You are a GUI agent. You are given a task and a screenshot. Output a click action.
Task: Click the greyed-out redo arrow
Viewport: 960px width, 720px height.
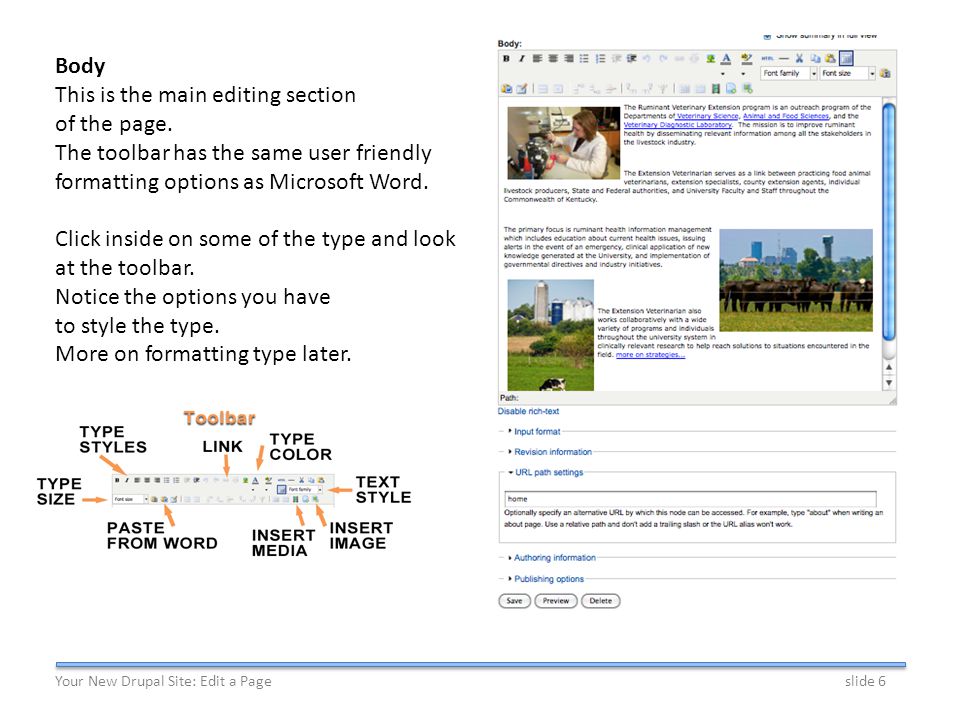(663, 59)
